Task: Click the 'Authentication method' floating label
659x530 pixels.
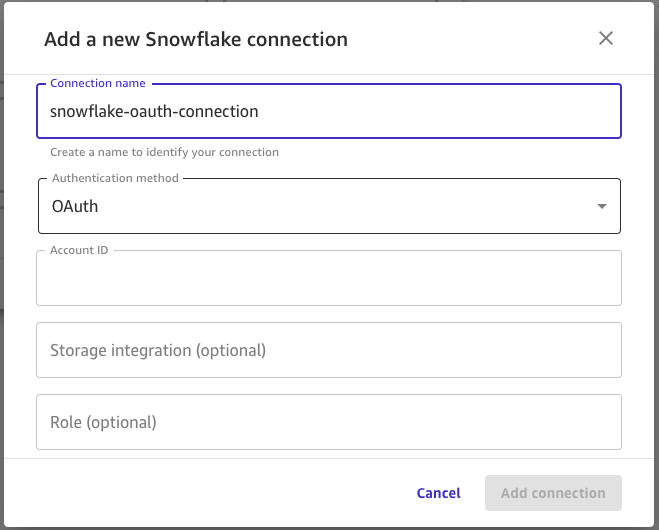Action: (115, 178)
